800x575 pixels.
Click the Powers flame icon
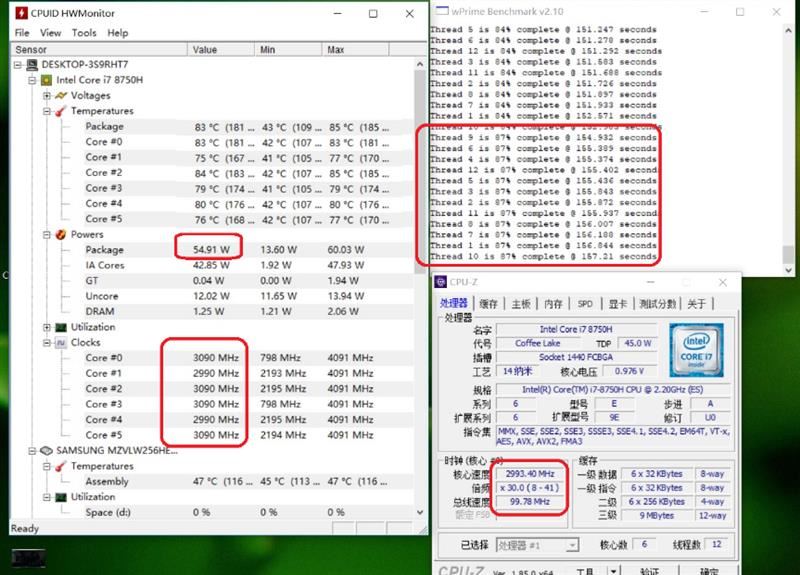[61, 234]
